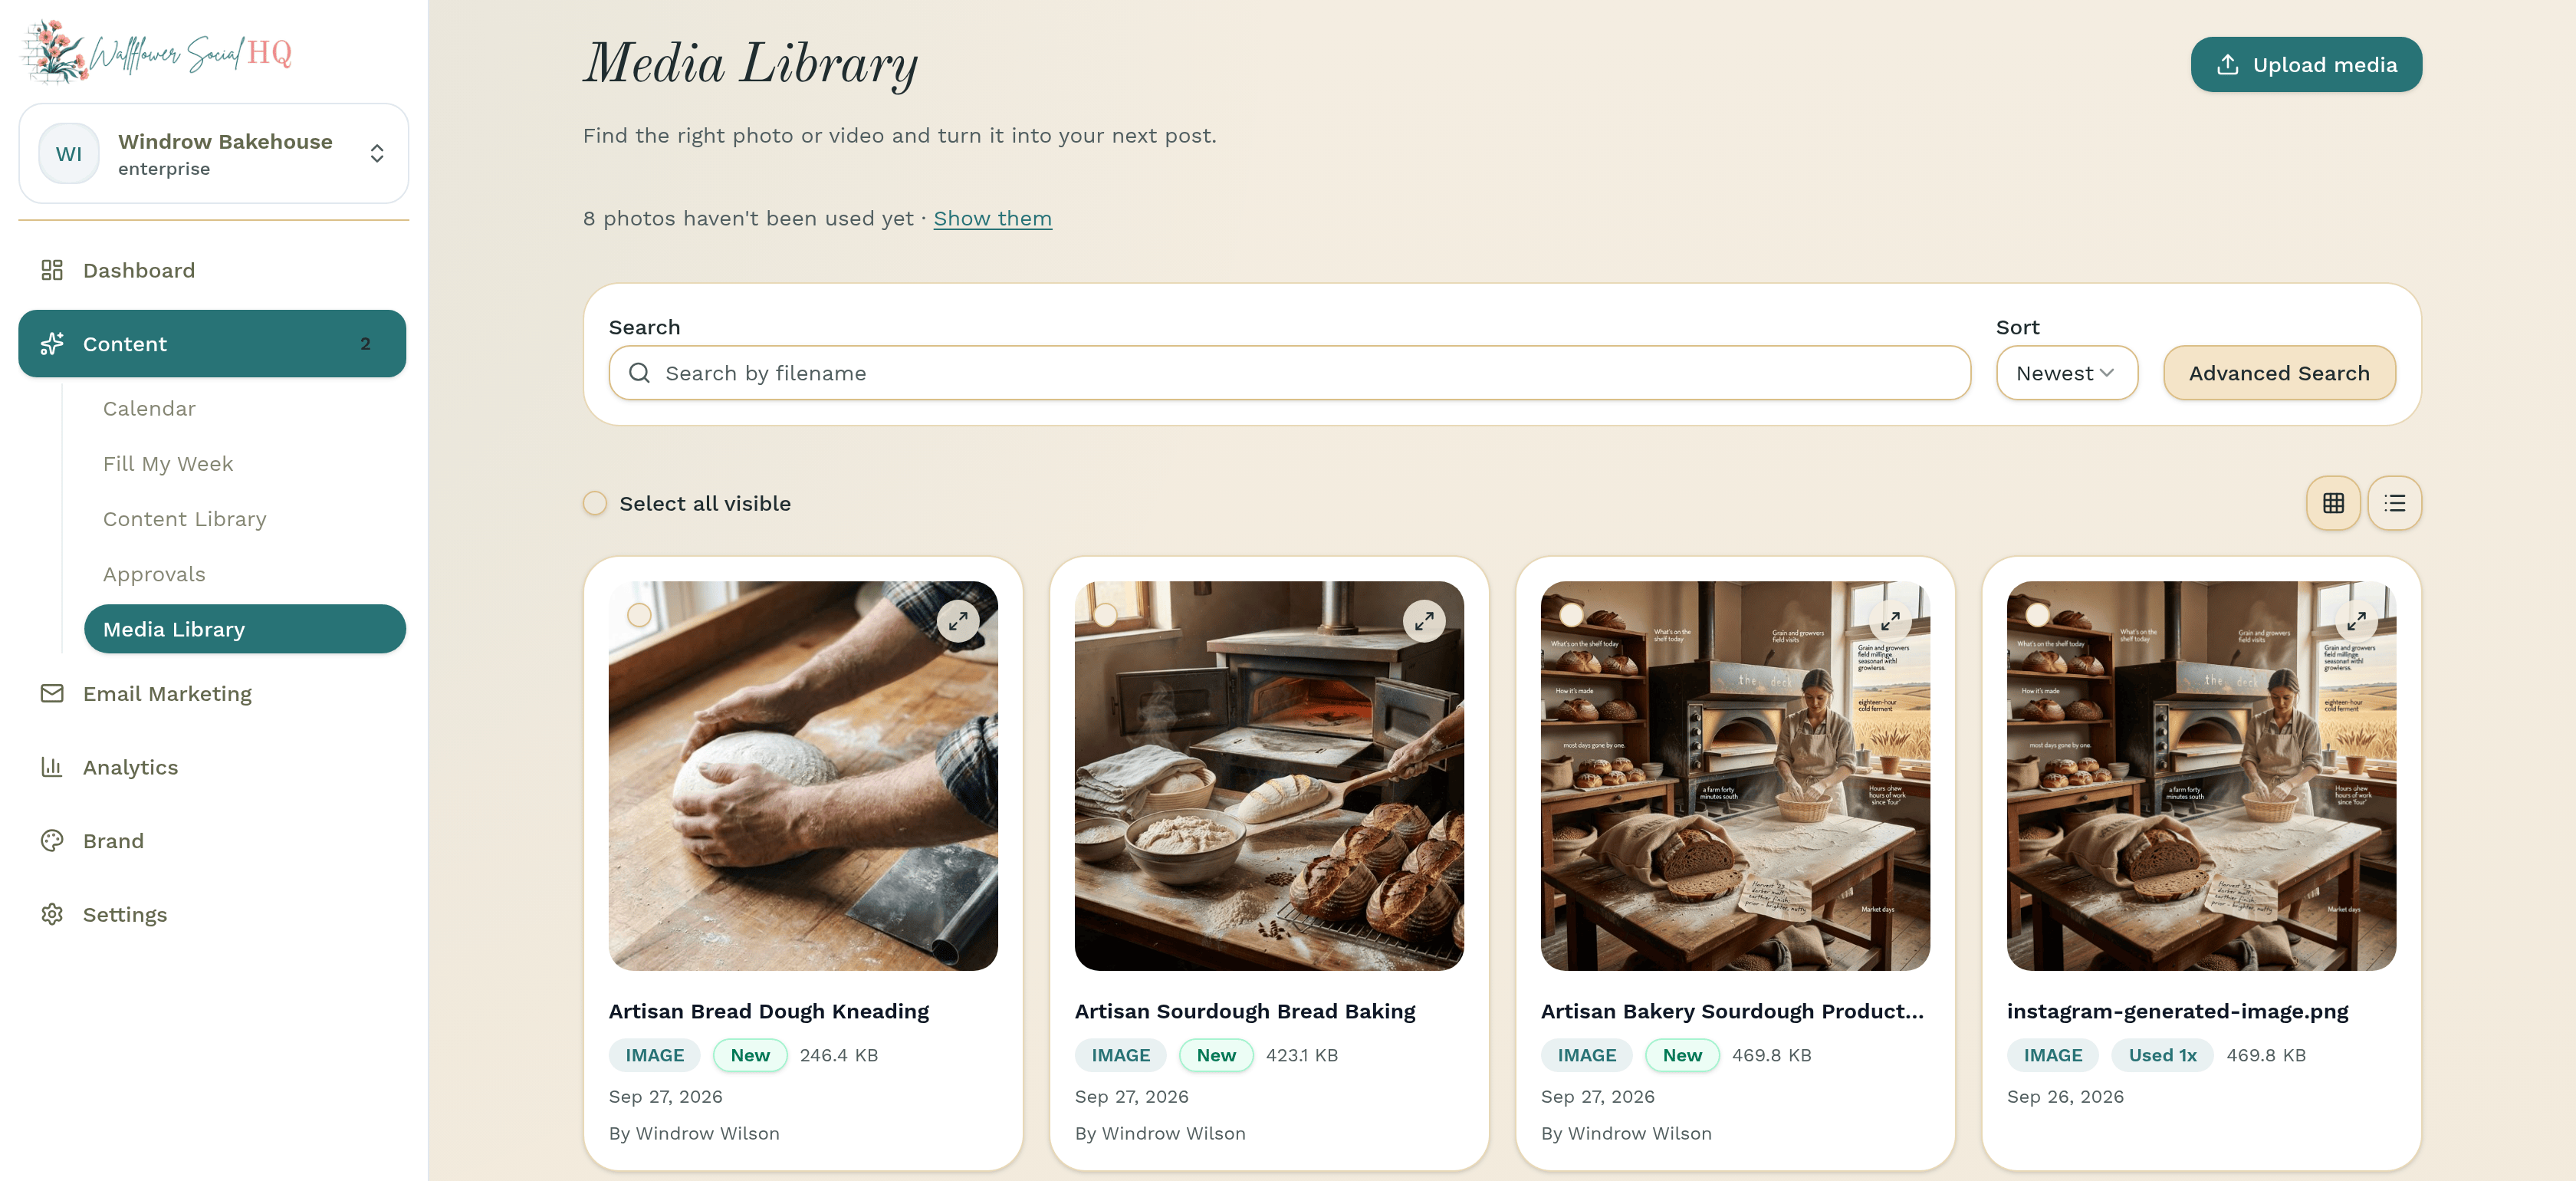
Task: Open the Content Library page
Action: point(185,519)
